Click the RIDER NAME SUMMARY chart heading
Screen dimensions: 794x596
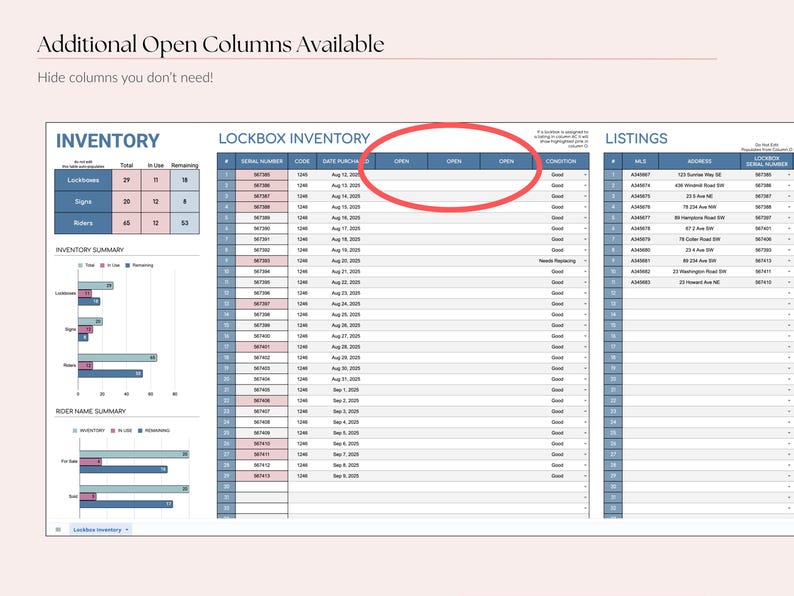click(91, 411)
